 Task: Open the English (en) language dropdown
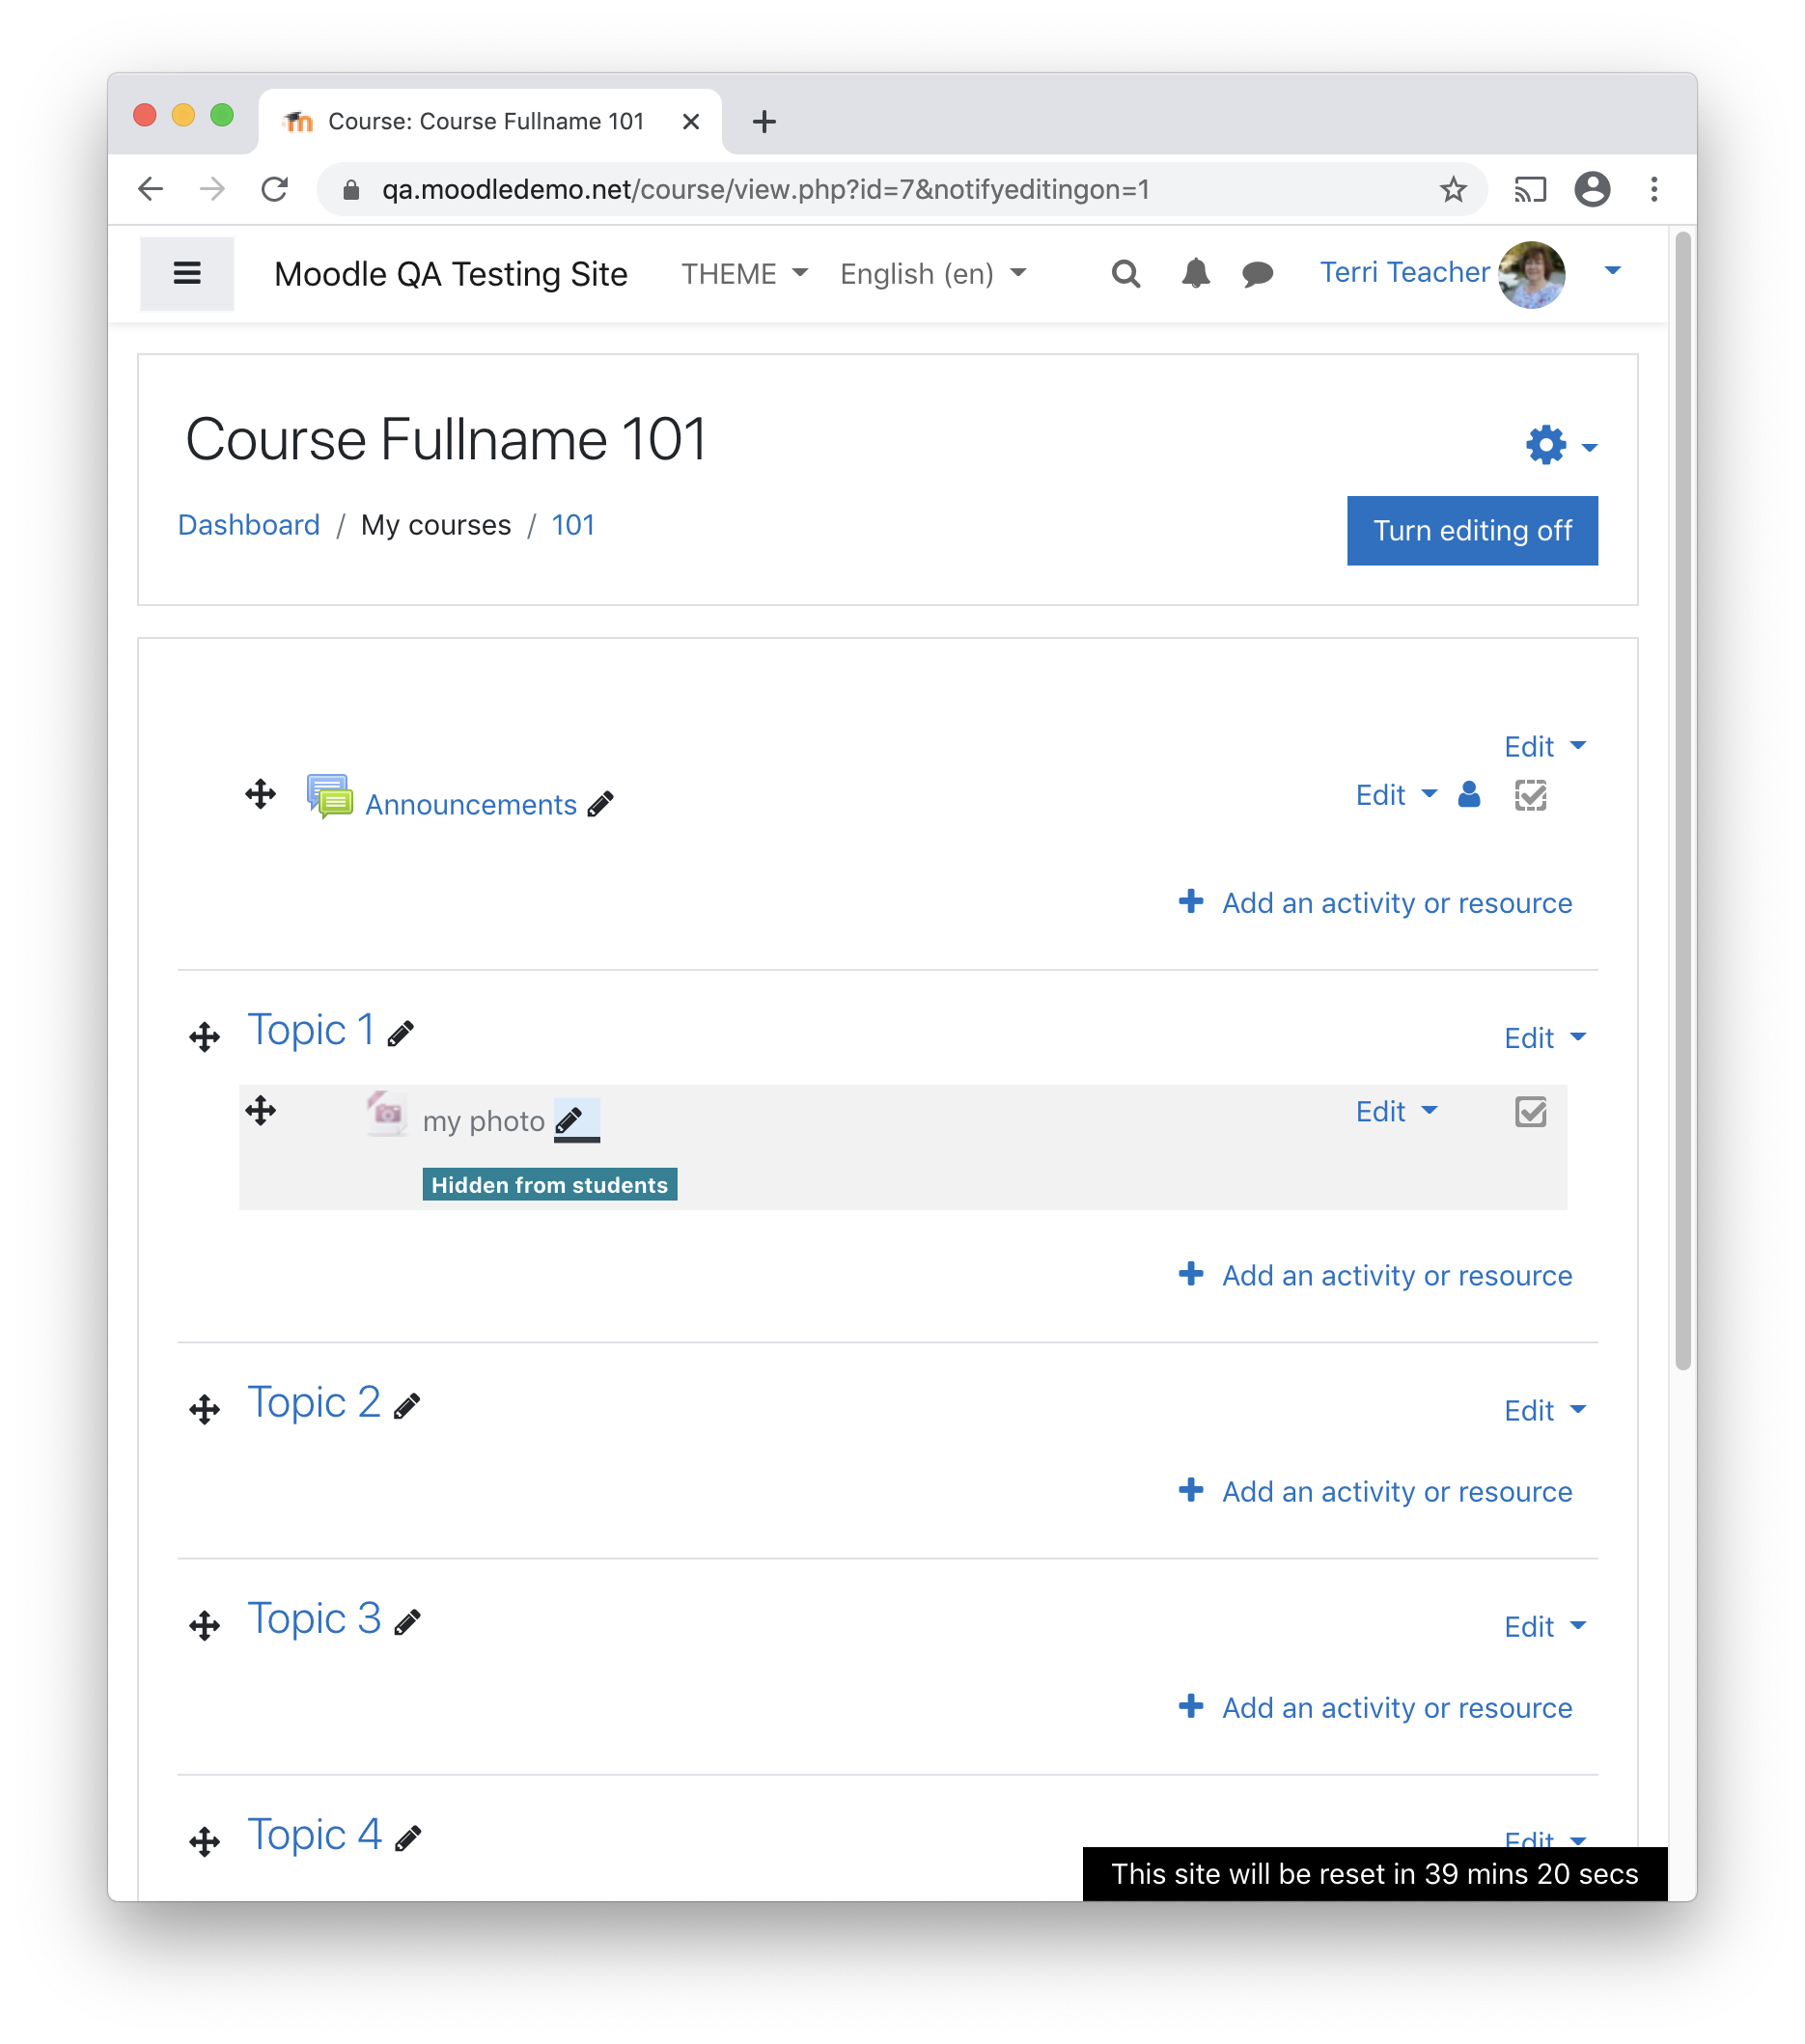[933, 274]
